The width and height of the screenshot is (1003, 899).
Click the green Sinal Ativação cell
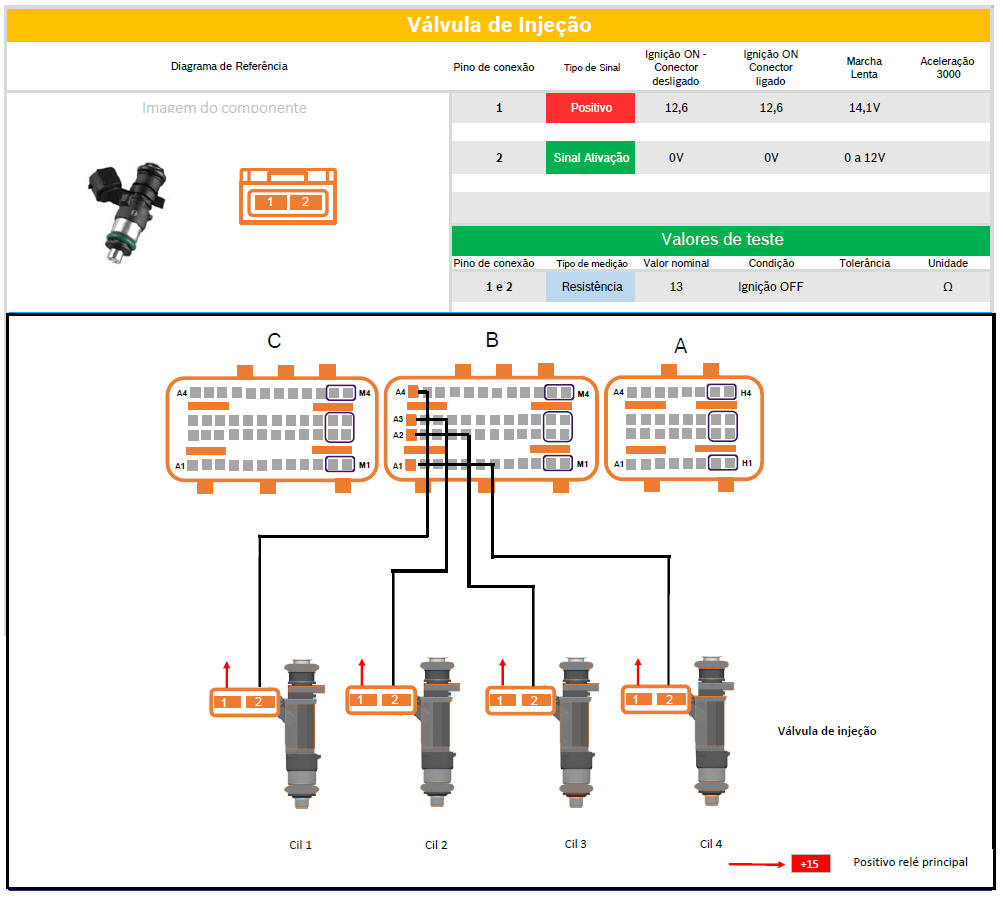(x=590, y=158)
